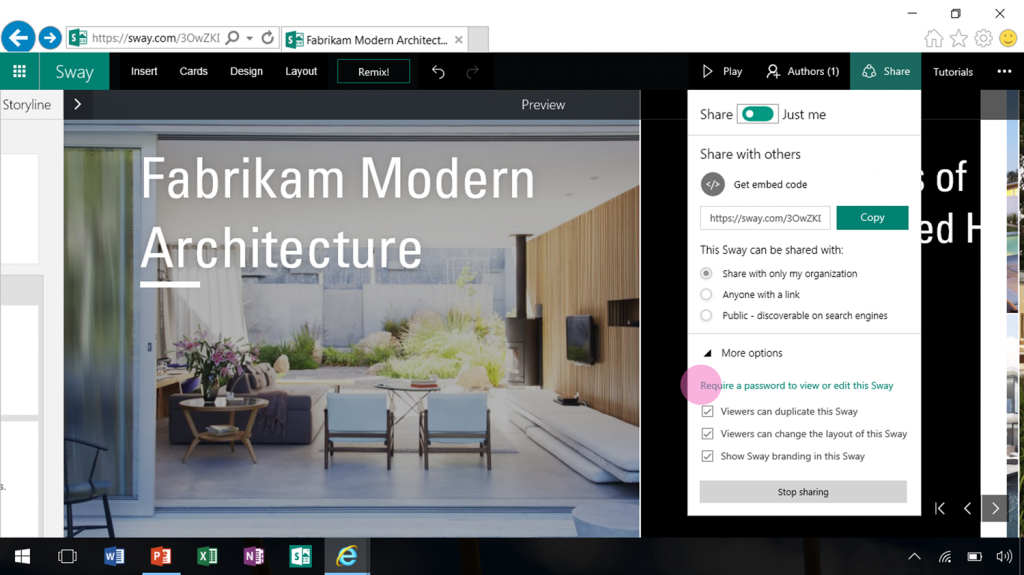
Task: Go to next slide in preview
Action: 995,508
